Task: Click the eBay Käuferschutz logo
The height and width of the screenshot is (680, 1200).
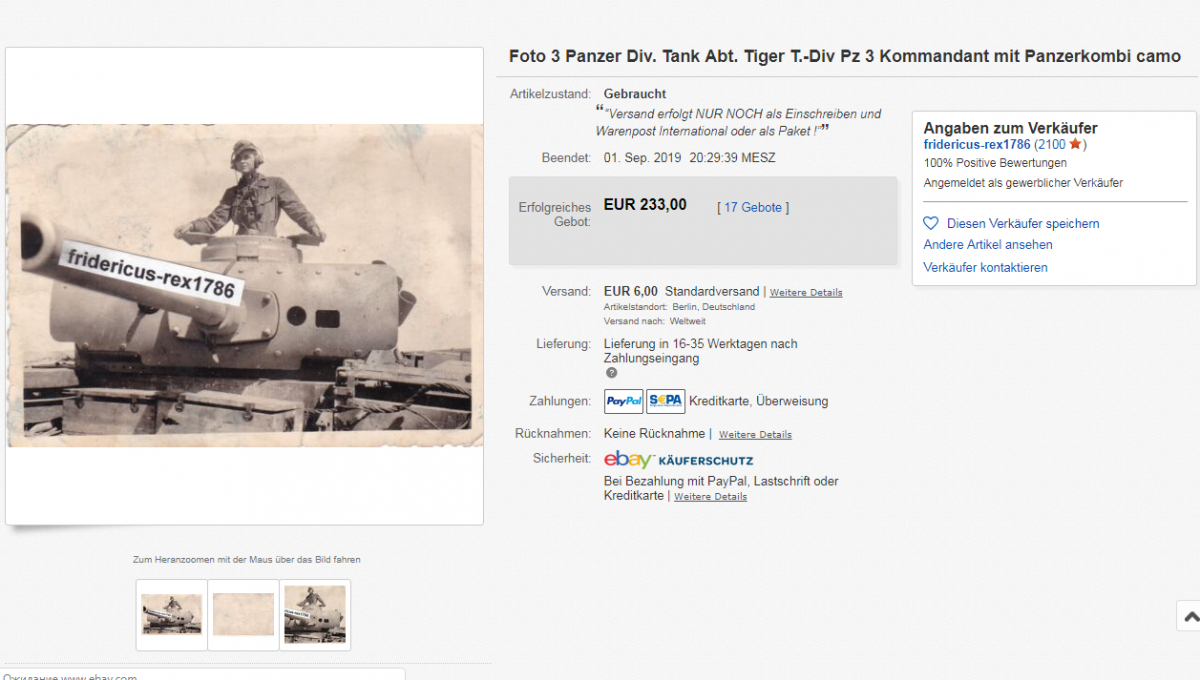Action: [678, 460]
